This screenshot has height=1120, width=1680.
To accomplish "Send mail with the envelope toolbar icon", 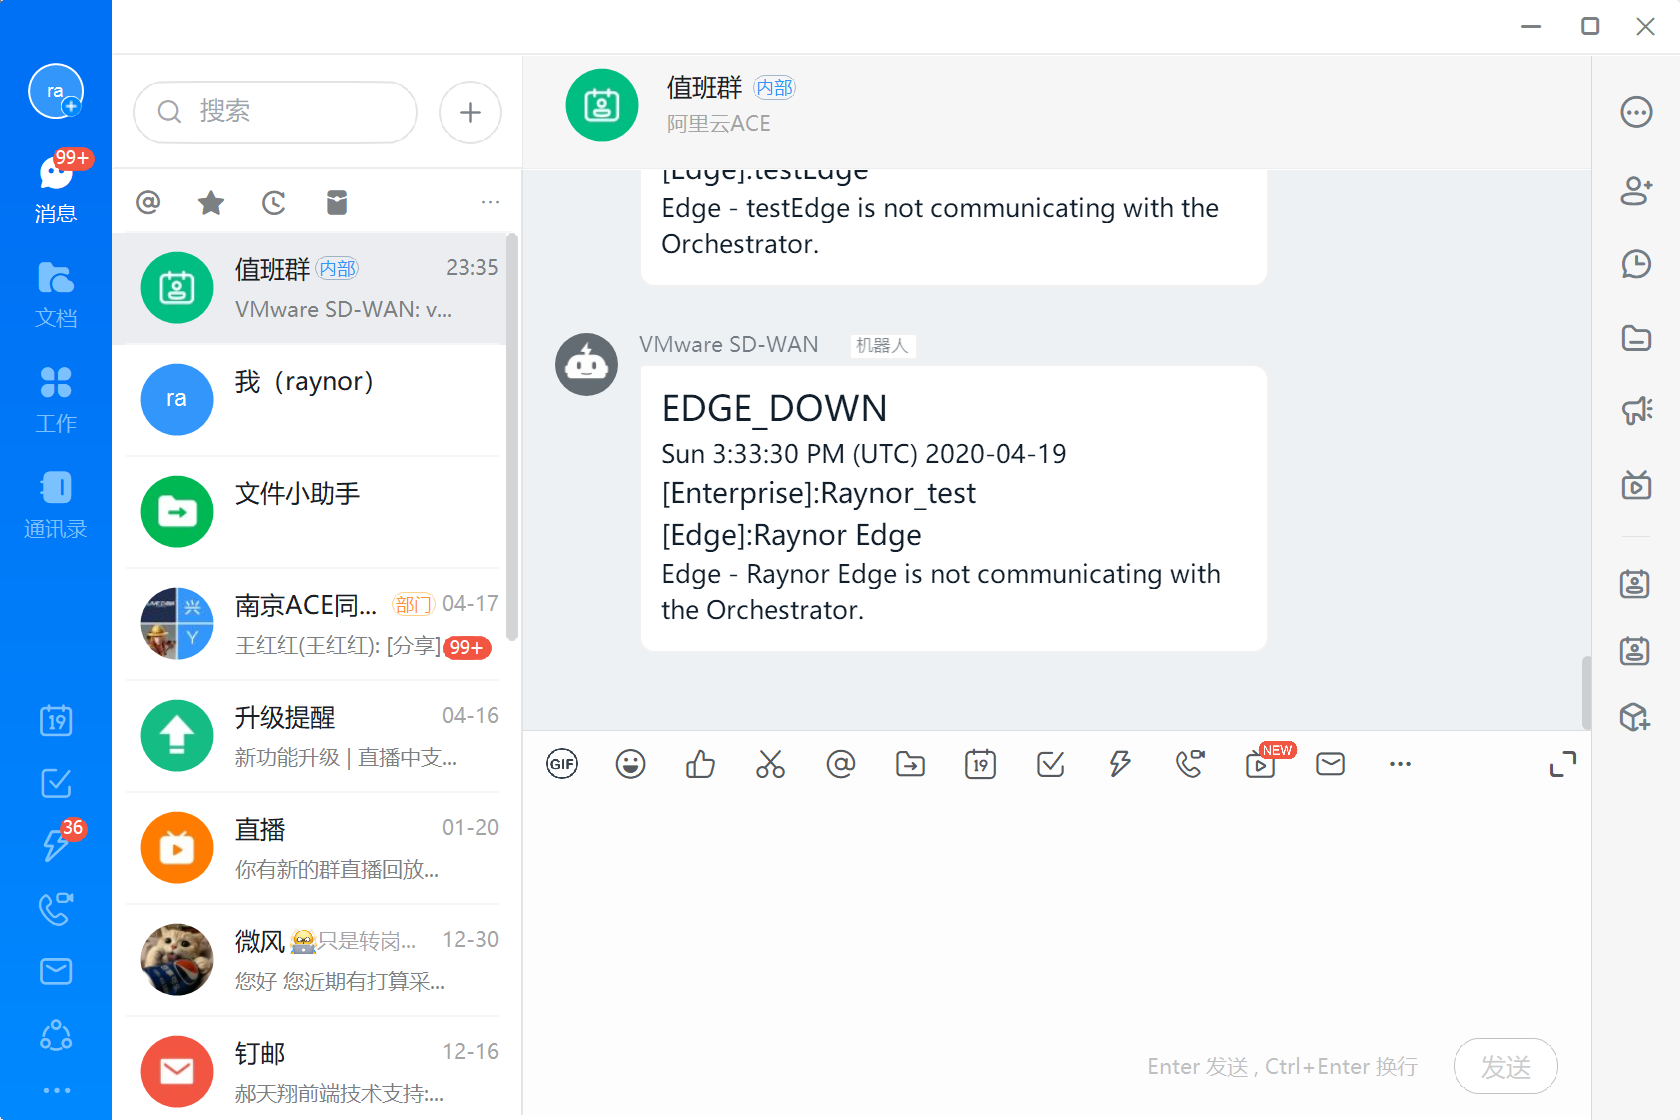I will point(1330,764).
